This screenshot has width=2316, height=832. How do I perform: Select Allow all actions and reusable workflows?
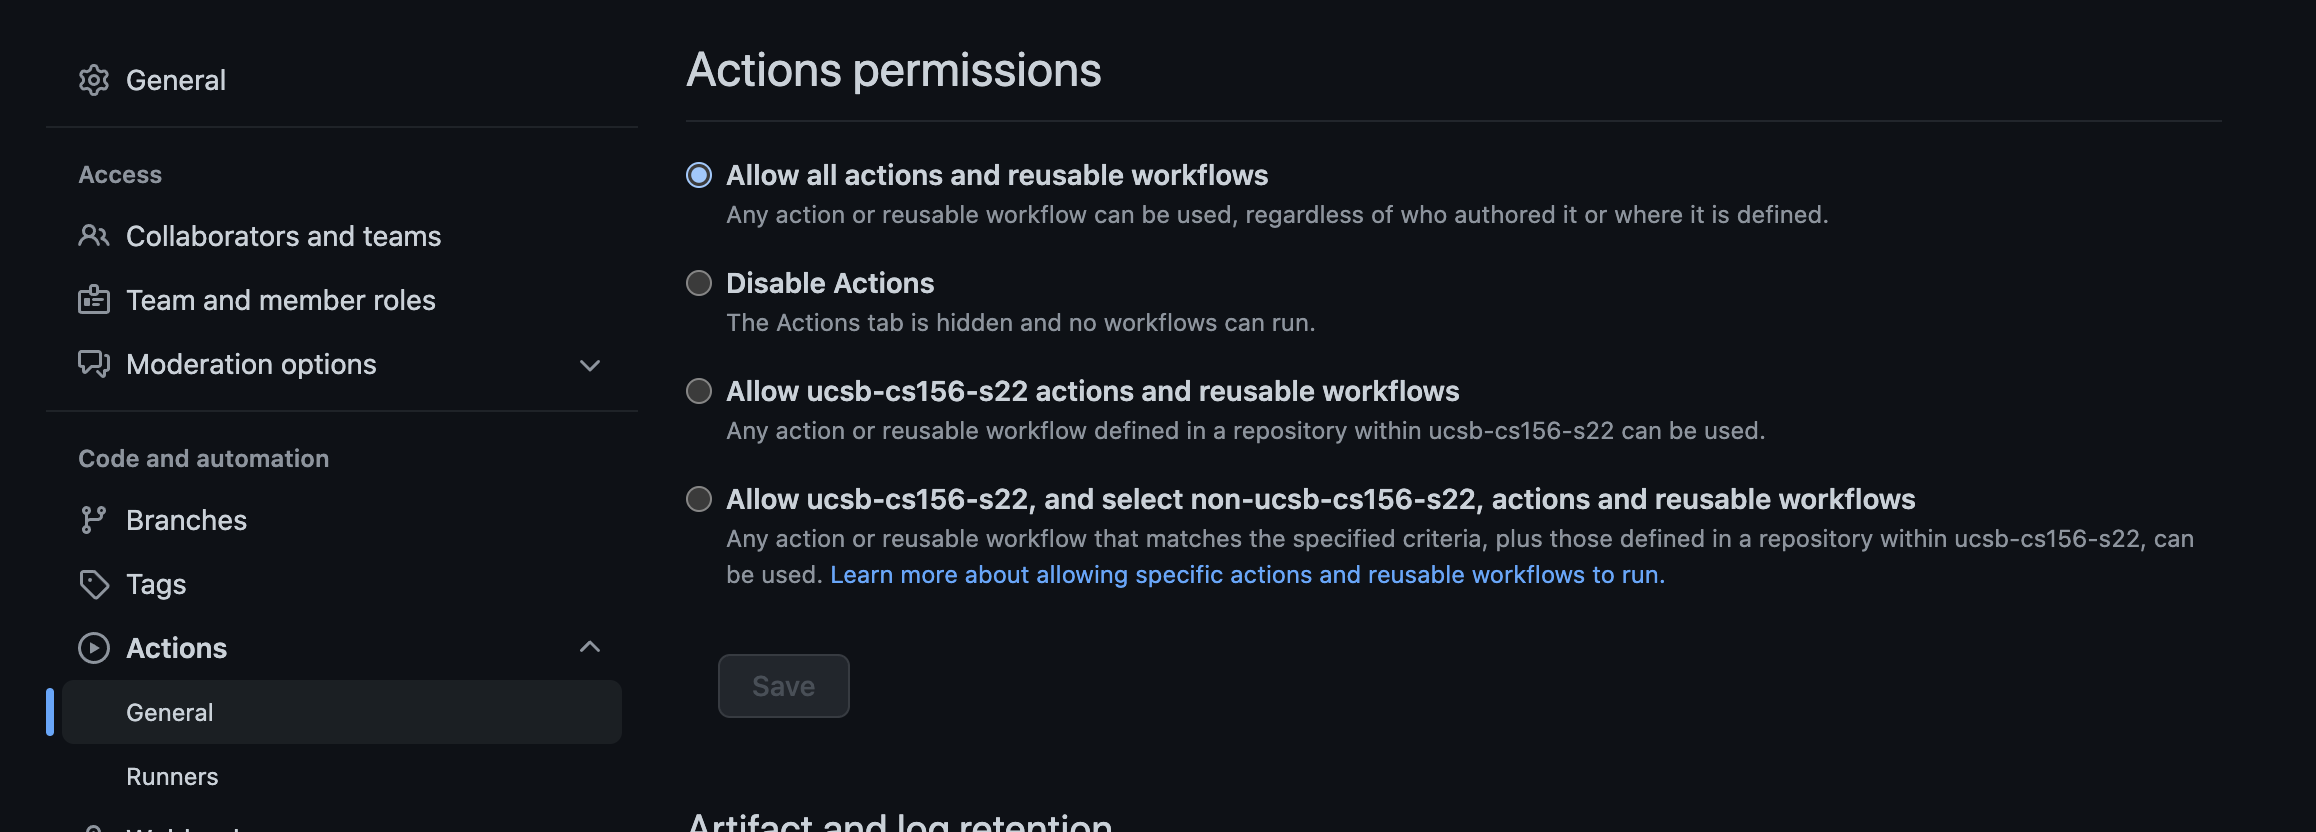(x=698, y=175)
